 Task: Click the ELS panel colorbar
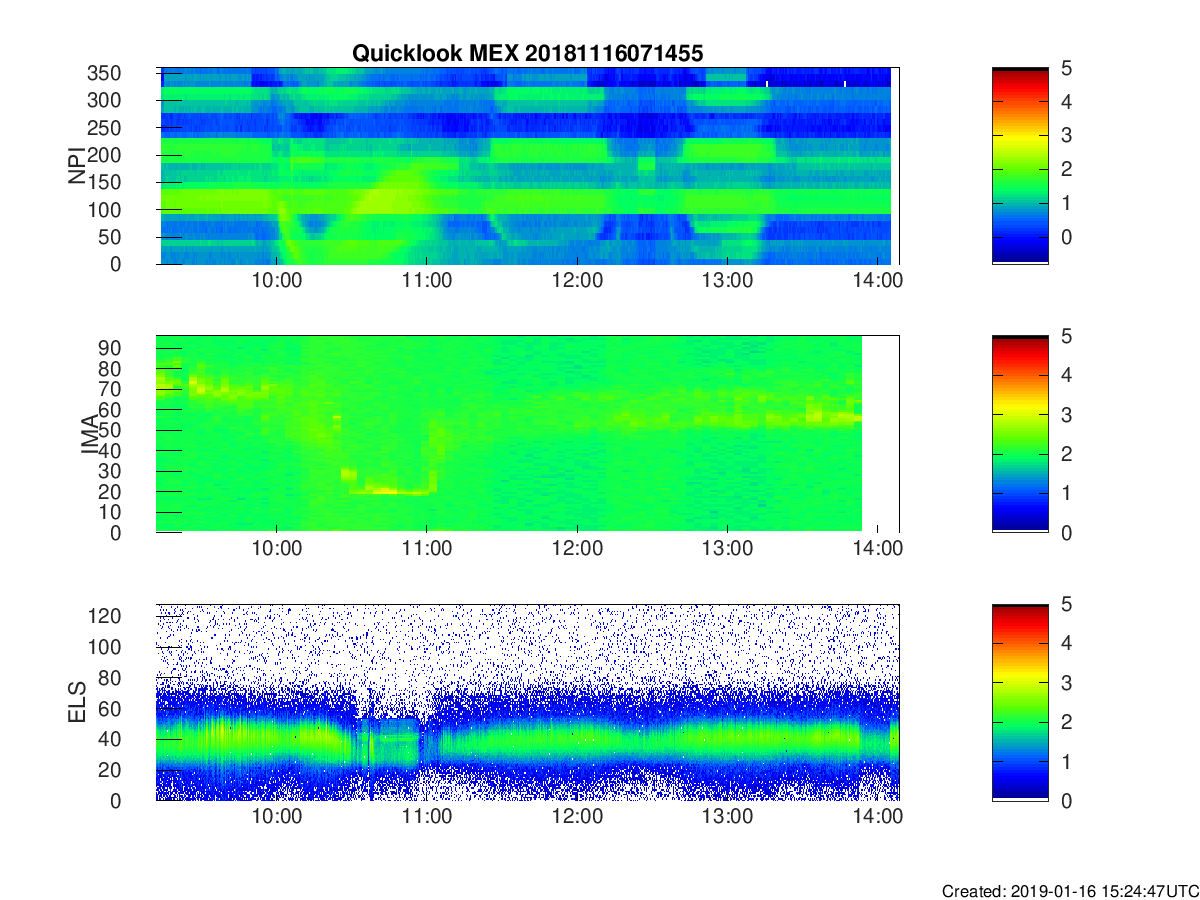tap(1020, 702)
